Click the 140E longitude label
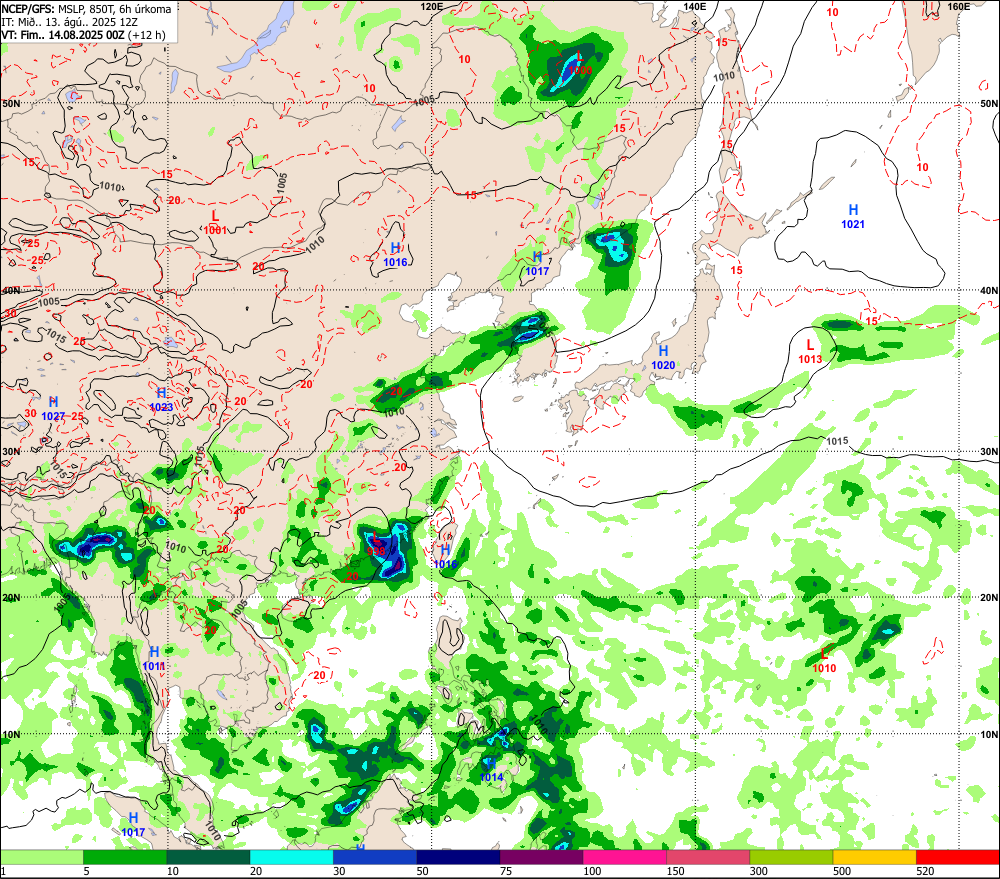The width and height of the screenshot is (1000, 879). pyautogui.click(x=695, y=6)
